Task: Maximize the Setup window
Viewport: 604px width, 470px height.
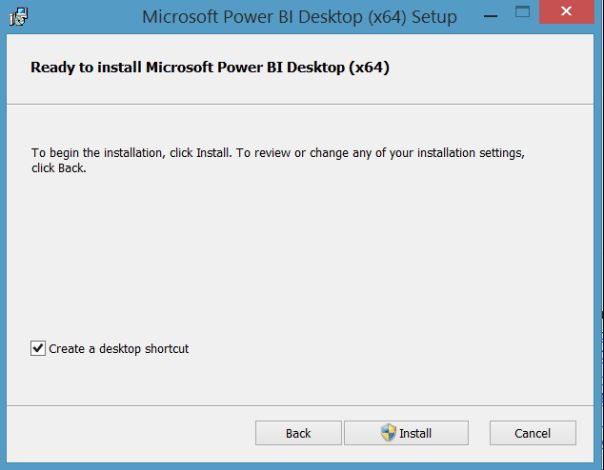Action: coord(522,12)
